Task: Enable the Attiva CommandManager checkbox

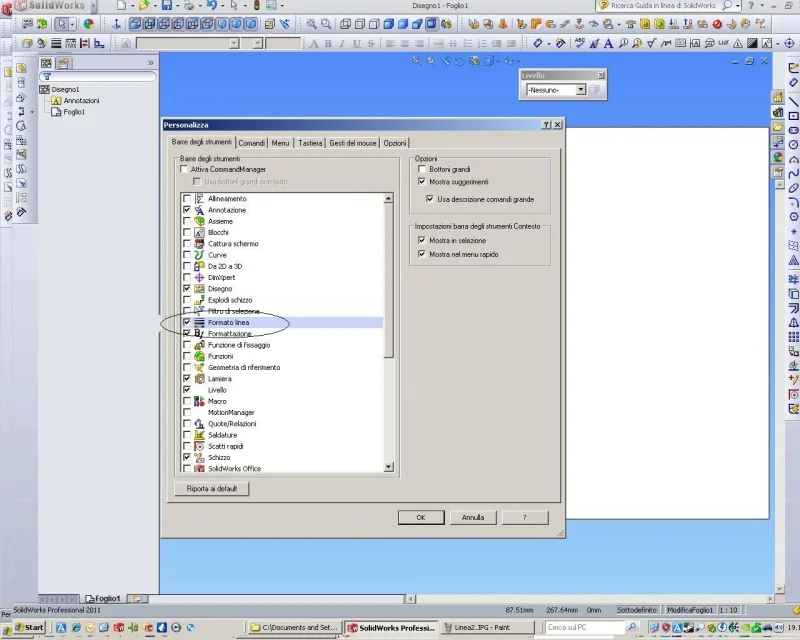Action: click(184, 169)
